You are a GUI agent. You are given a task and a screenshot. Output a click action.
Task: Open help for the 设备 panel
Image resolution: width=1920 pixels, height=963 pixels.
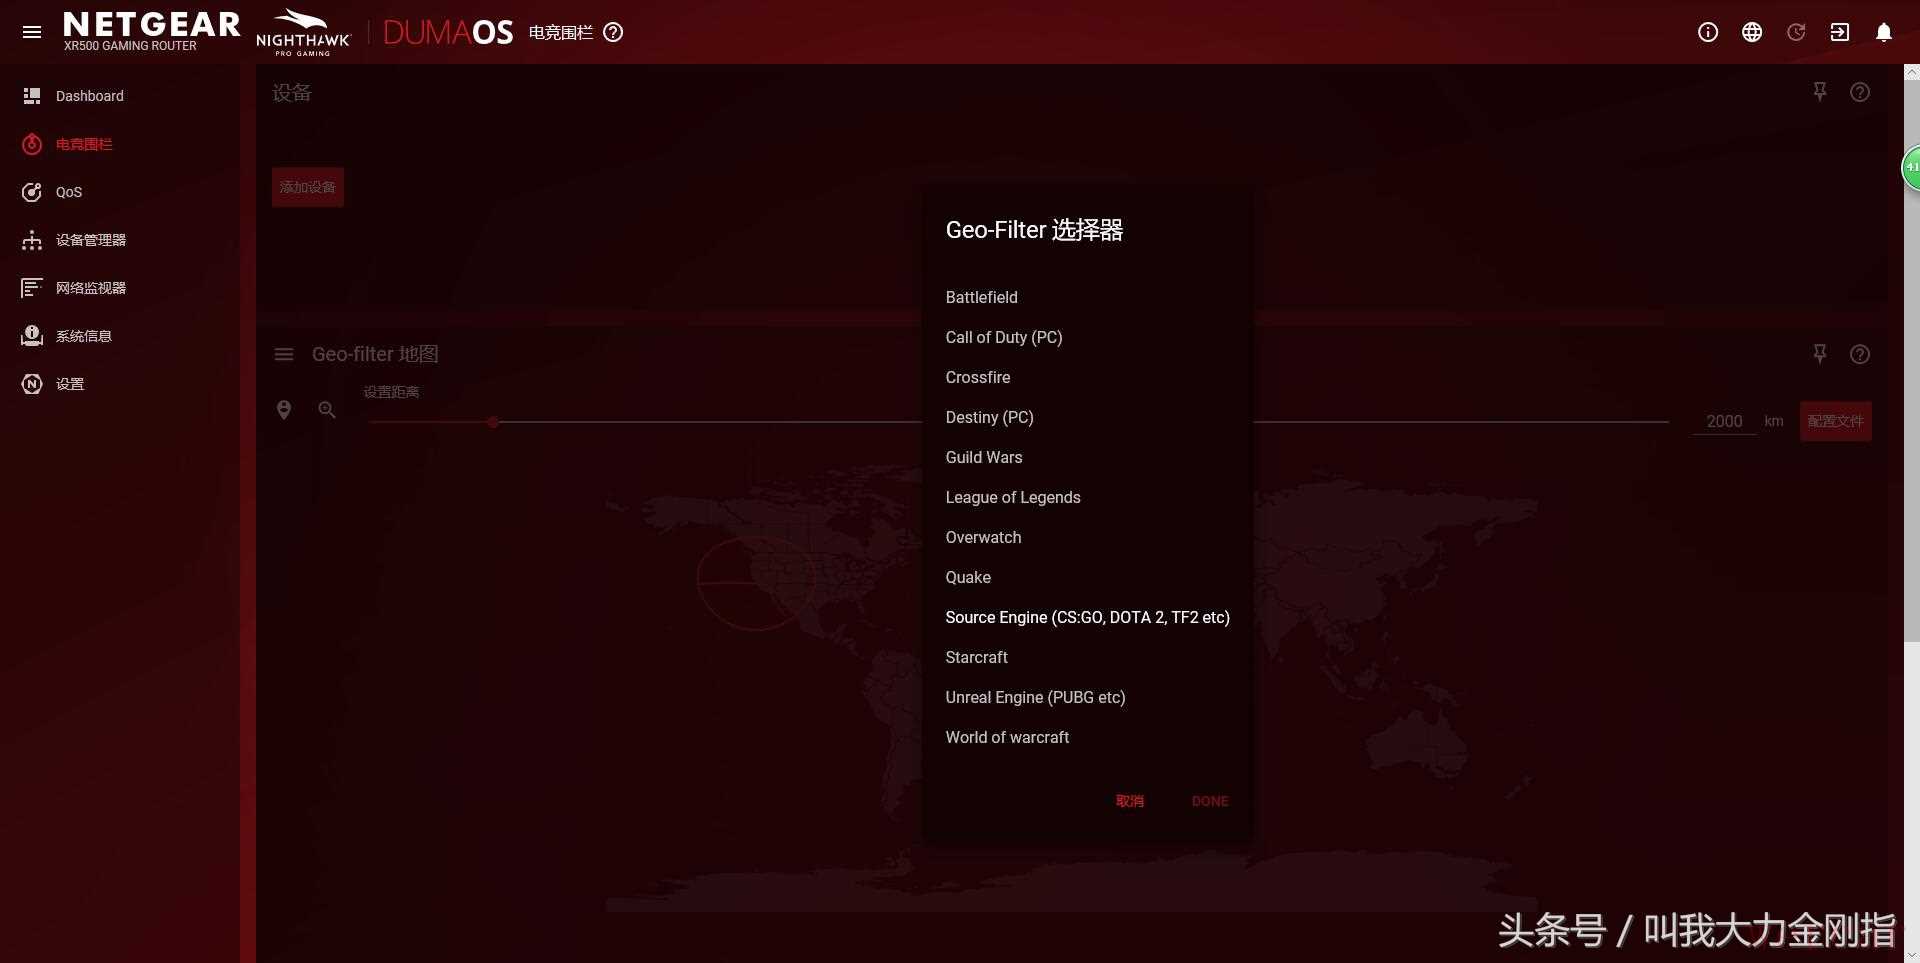pyautogui.click(x=1860, y=92)
